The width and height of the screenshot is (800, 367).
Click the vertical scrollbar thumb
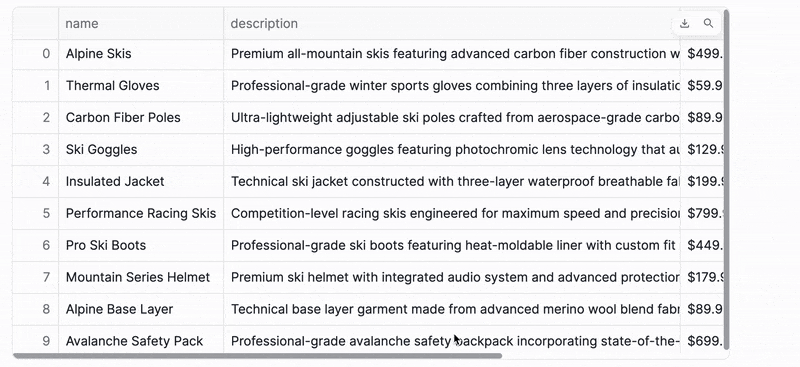[x=727, y=179]
